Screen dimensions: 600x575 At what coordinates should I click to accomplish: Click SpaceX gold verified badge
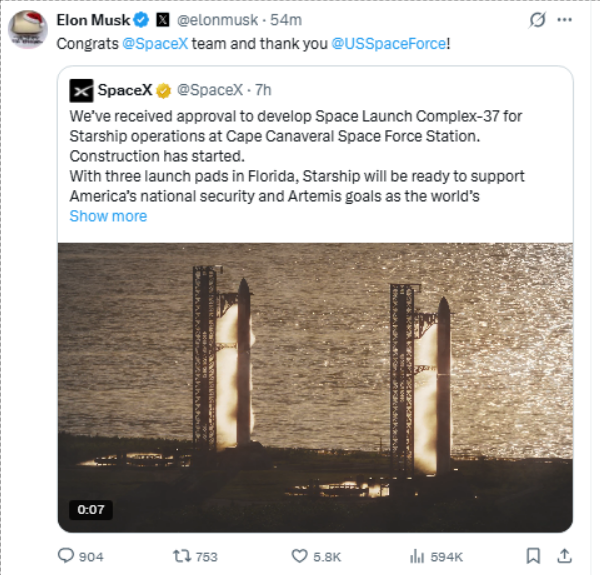(165, 90)
